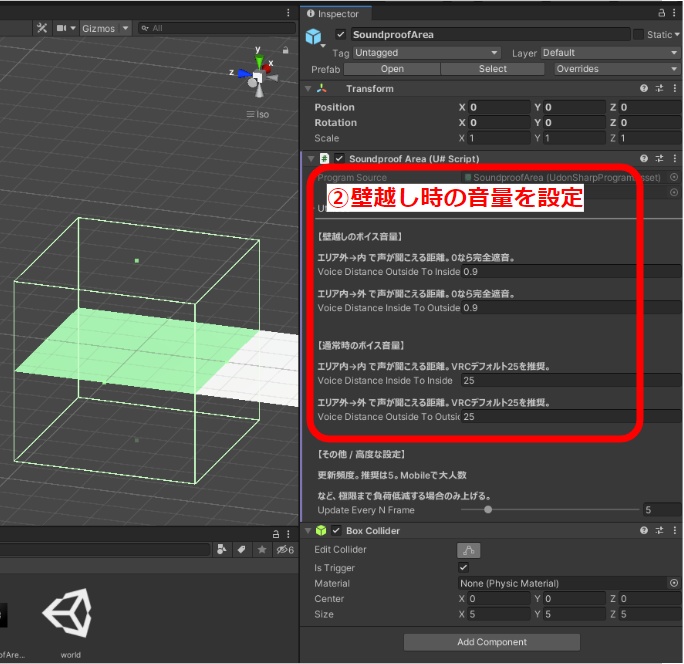This screenshot has height=664, width=684.
Task: Click Box Collider Center X field
Action: [499, 599]
